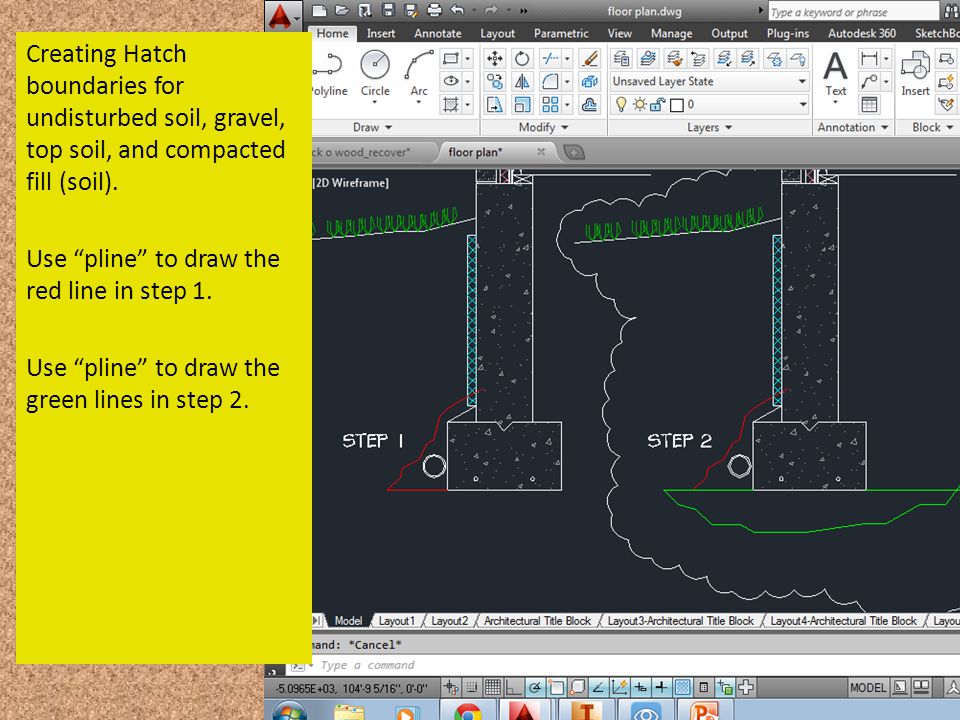The width and height of the screenshot is (960, 720).
Task: Click the [2D Wireframe] viewport label
Action: [350, 182]
